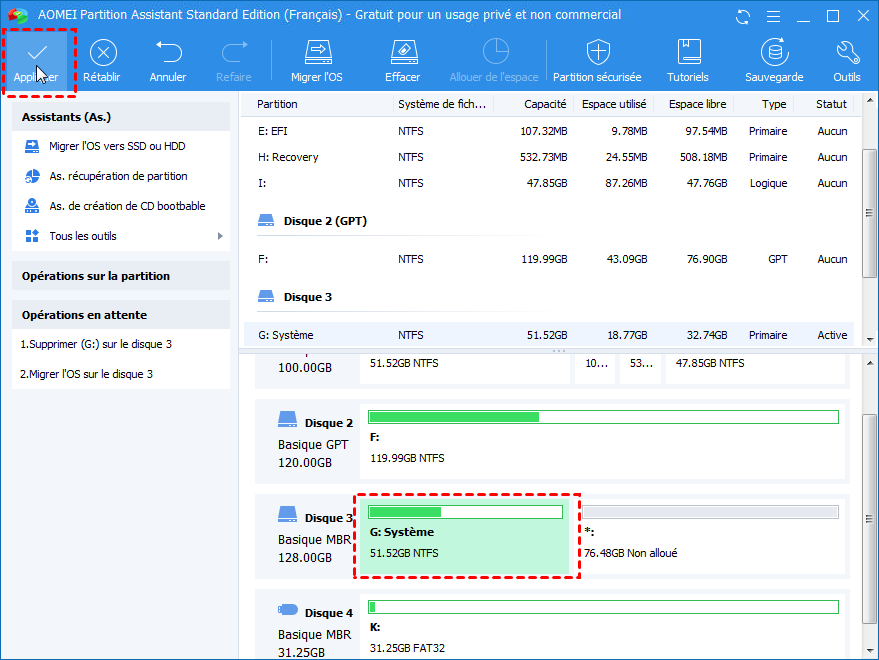Open Partition sécurisée shield tool
This screenshot has height=660, width=879.
598,61
